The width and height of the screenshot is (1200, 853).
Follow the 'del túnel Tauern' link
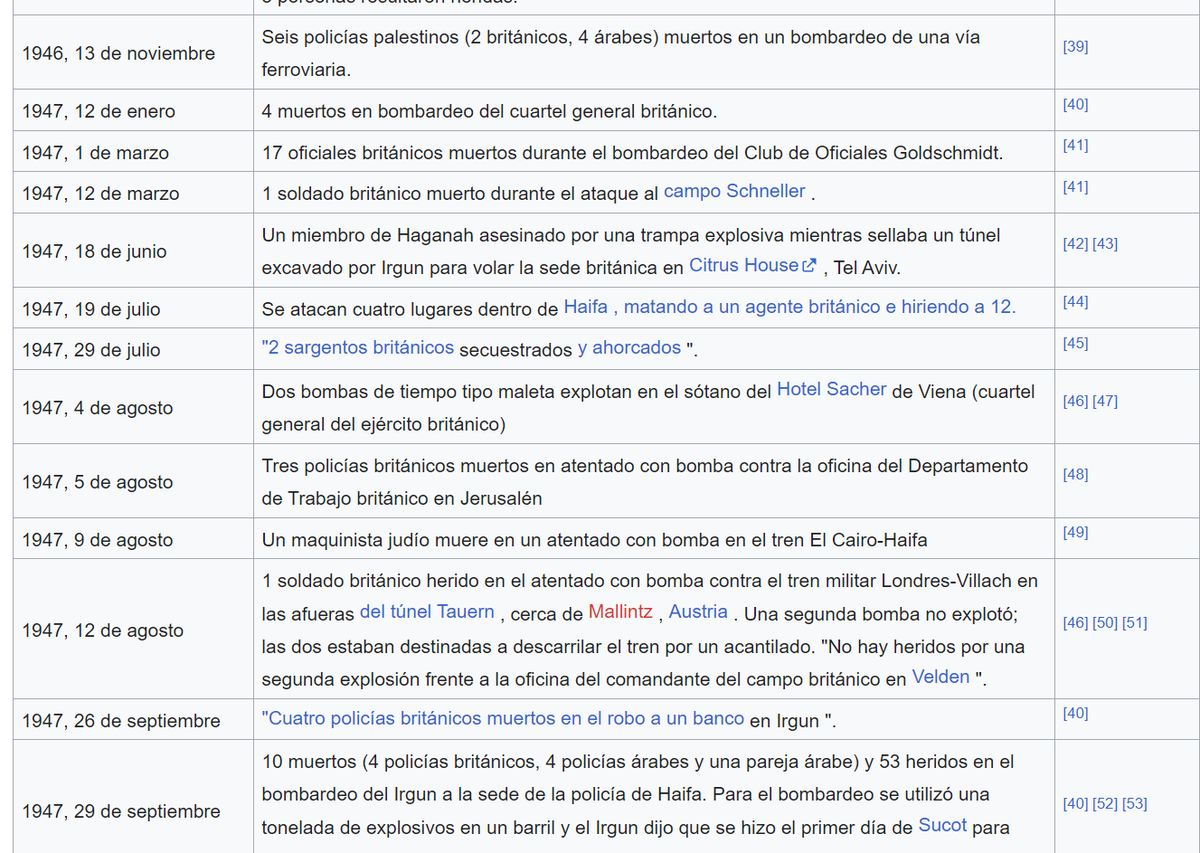(427, 612)
